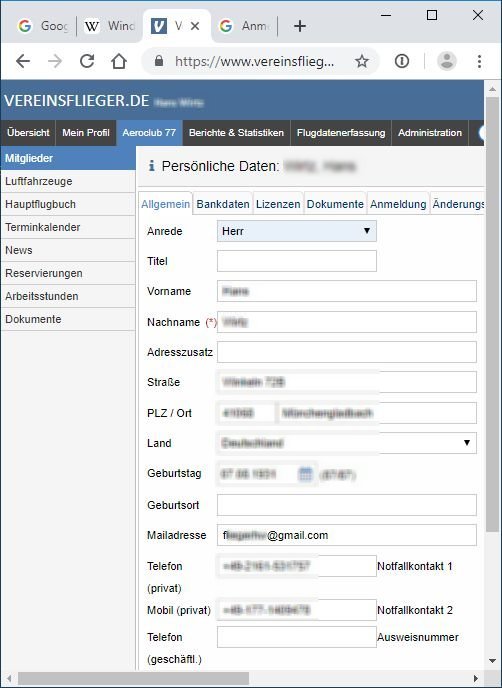Click the info icon beside Persönliche Daten

[151, 166]
